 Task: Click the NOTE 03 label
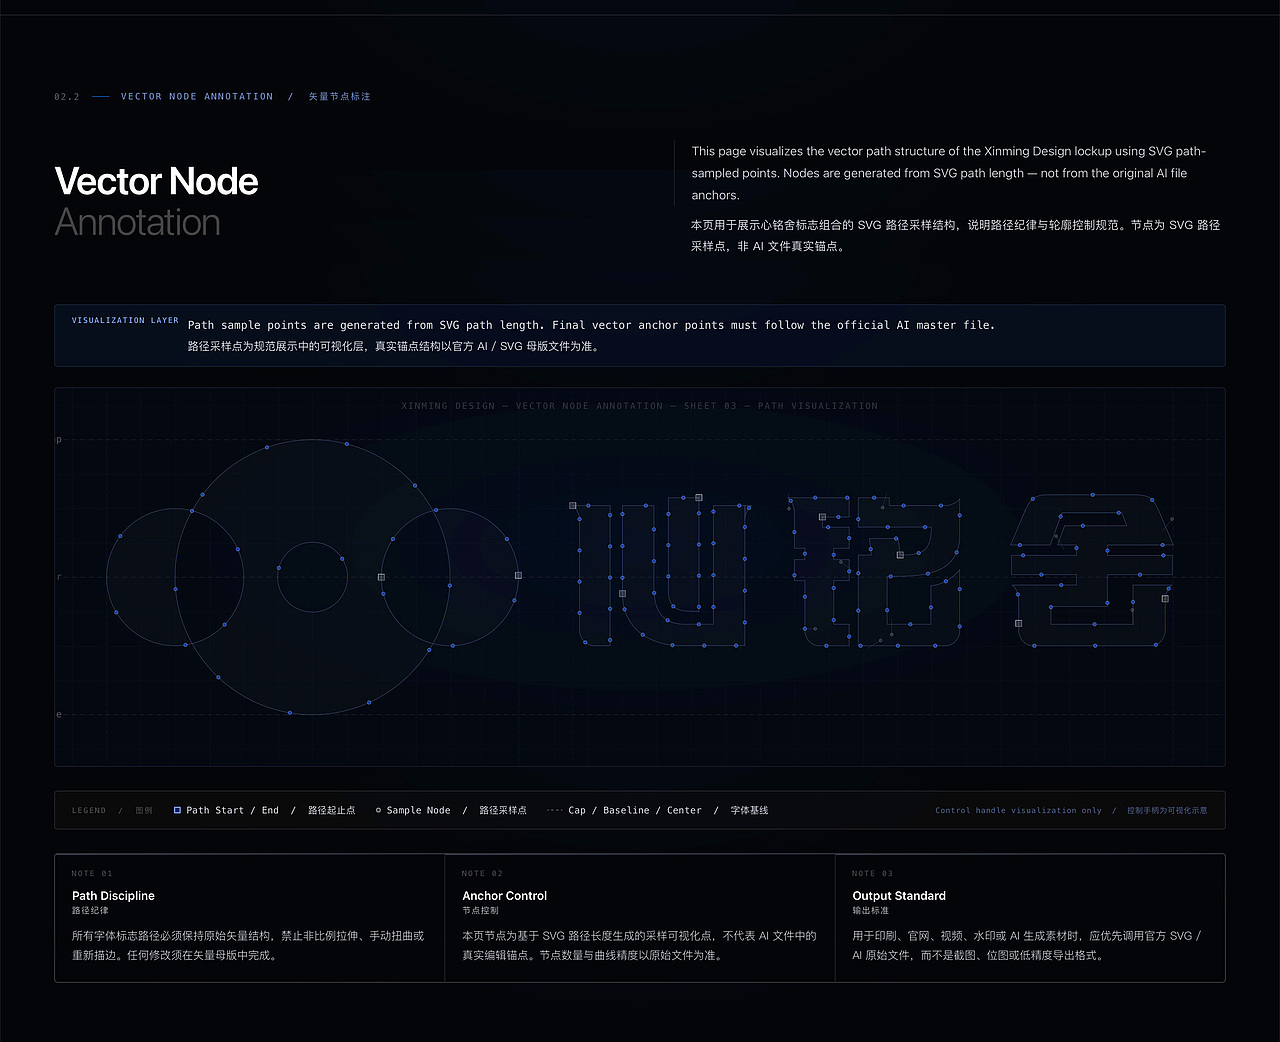(872, 874)
